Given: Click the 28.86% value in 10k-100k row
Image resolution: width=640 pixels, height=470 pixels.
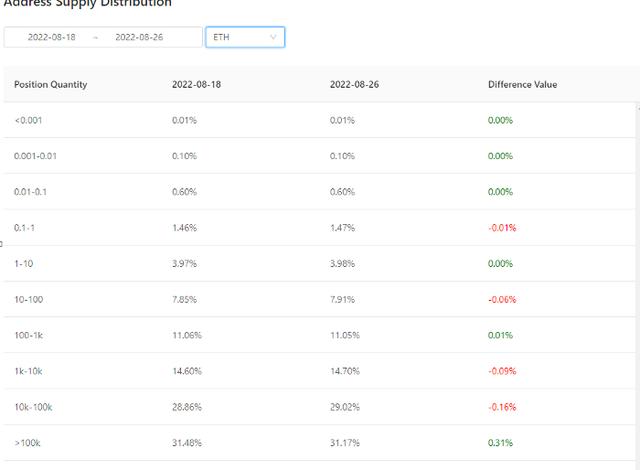Looking at the screenshot, I should tap(187, 407).
